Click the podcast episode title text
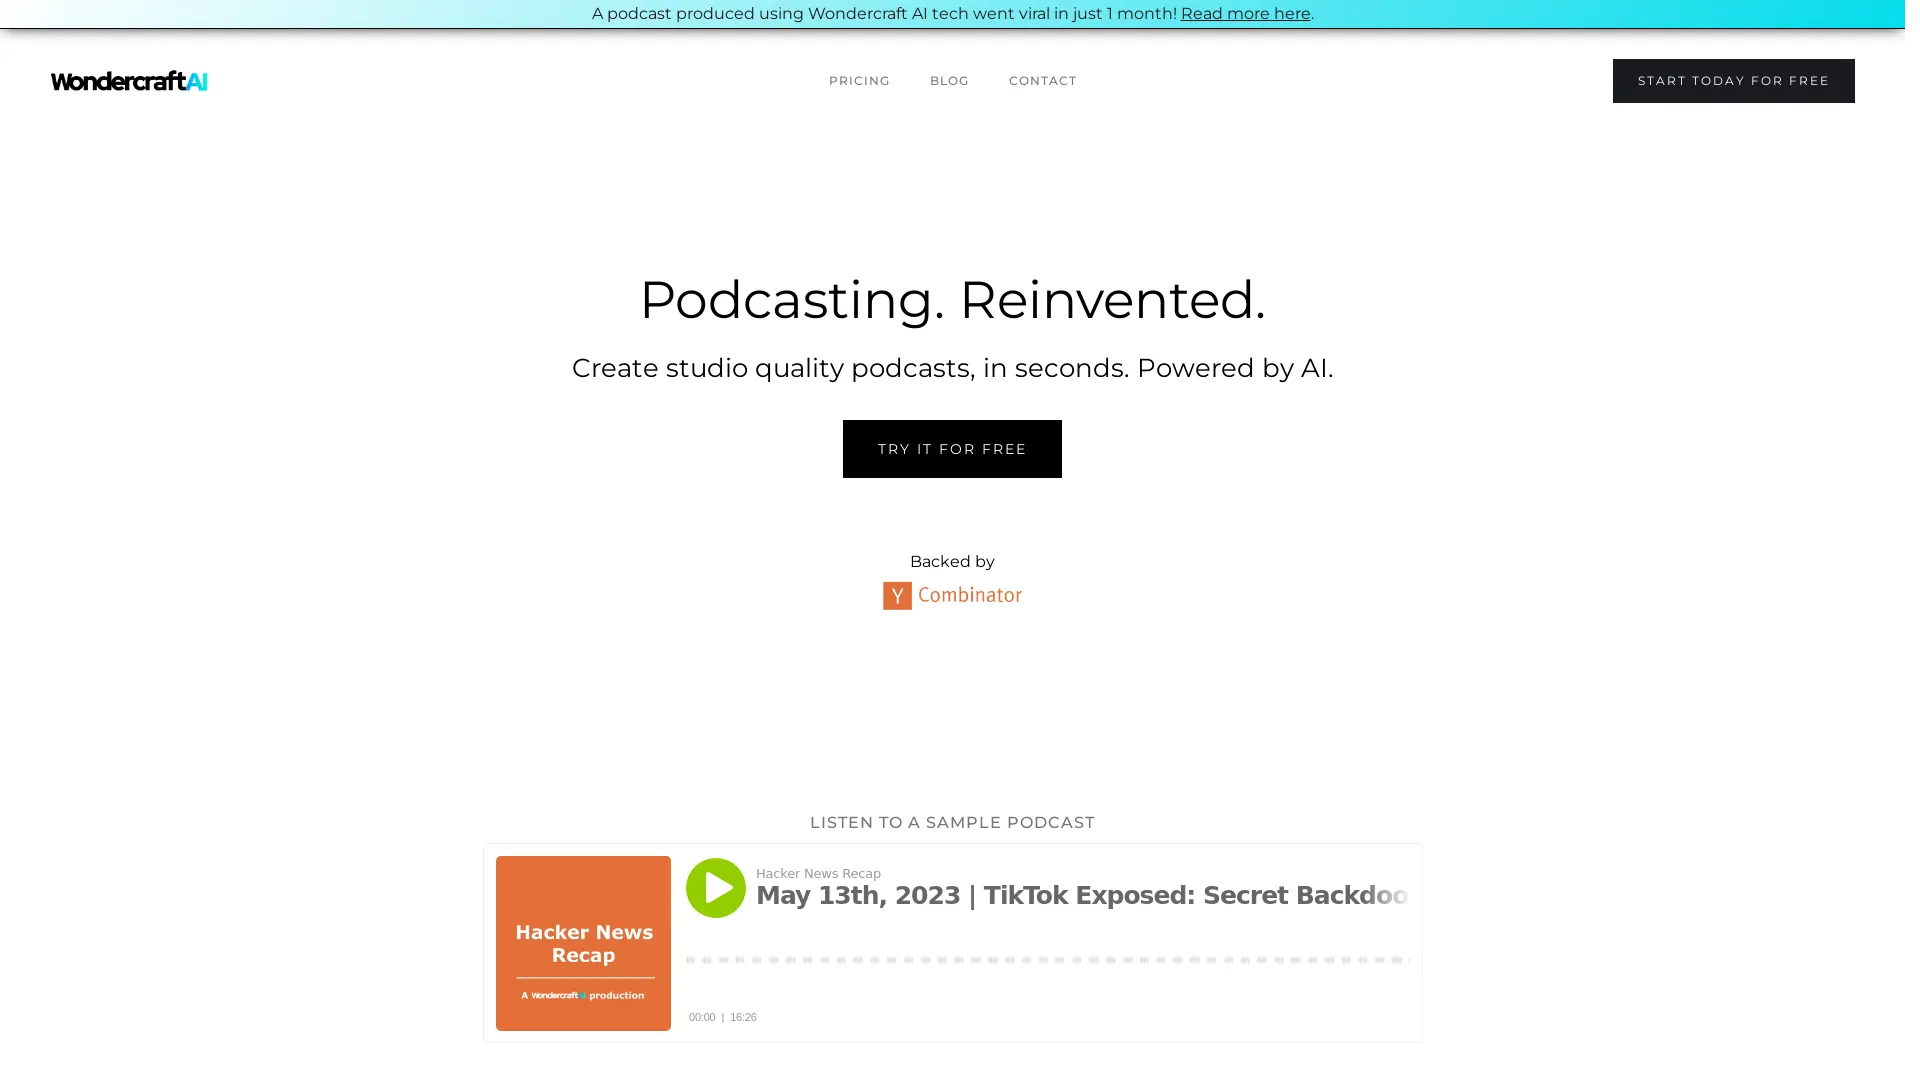This screenshot has width=1920, height=1080. [x=1081, y=895]
